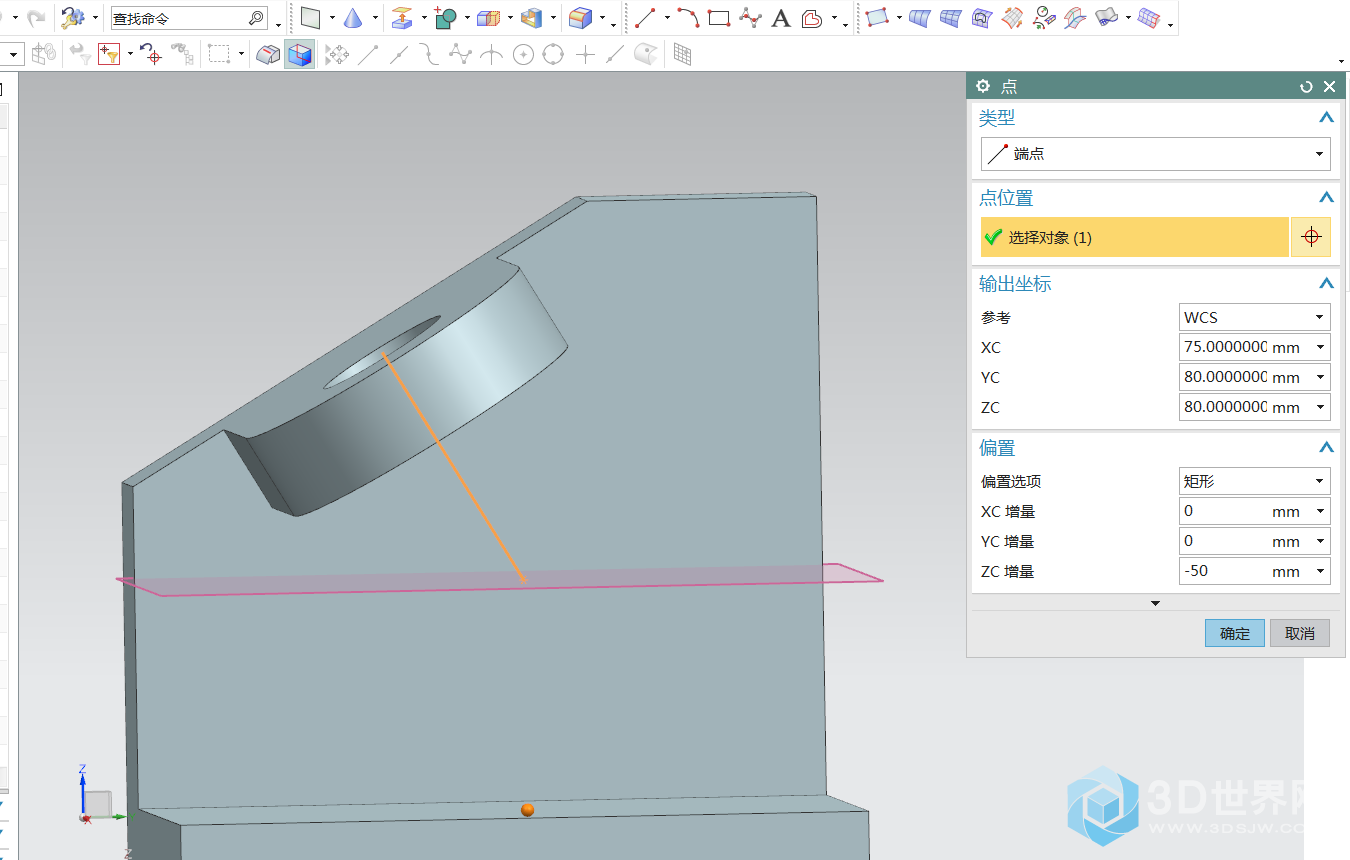1350x860 pixels.
Task: Click the trim body icon
Action: point(488,18)
